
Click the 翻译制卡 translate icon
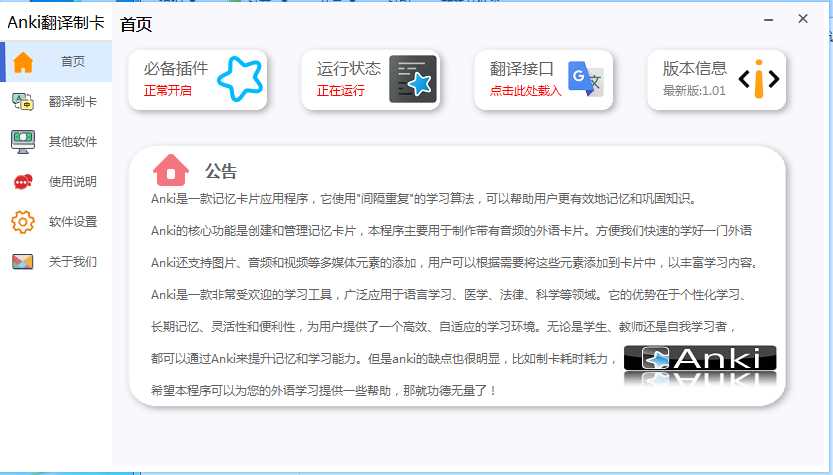[x=23, y=101]
